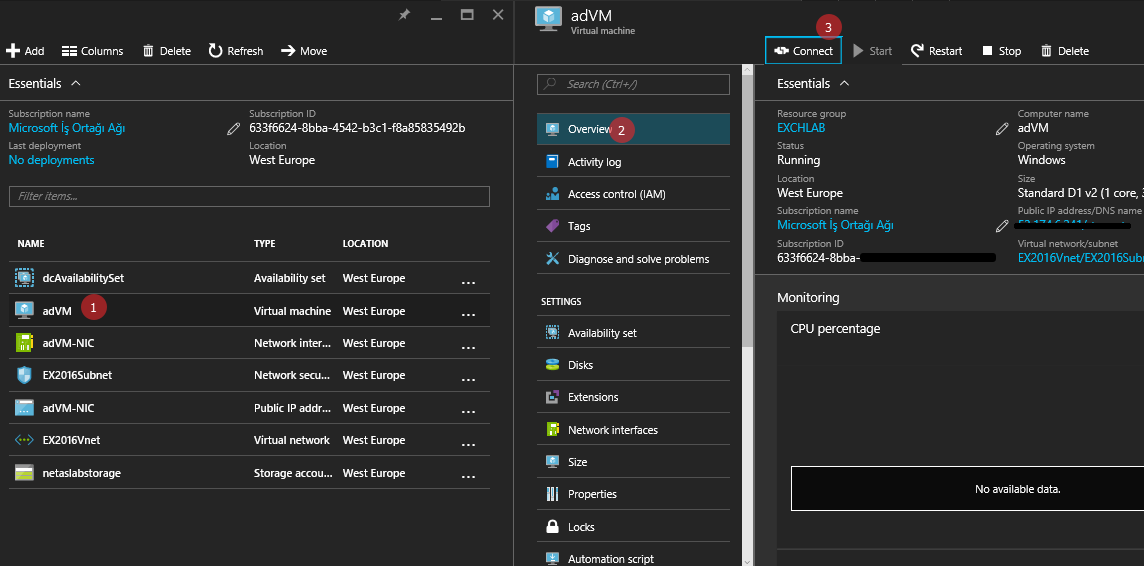Delete the adVM virtual machine

pos(1064,51)
